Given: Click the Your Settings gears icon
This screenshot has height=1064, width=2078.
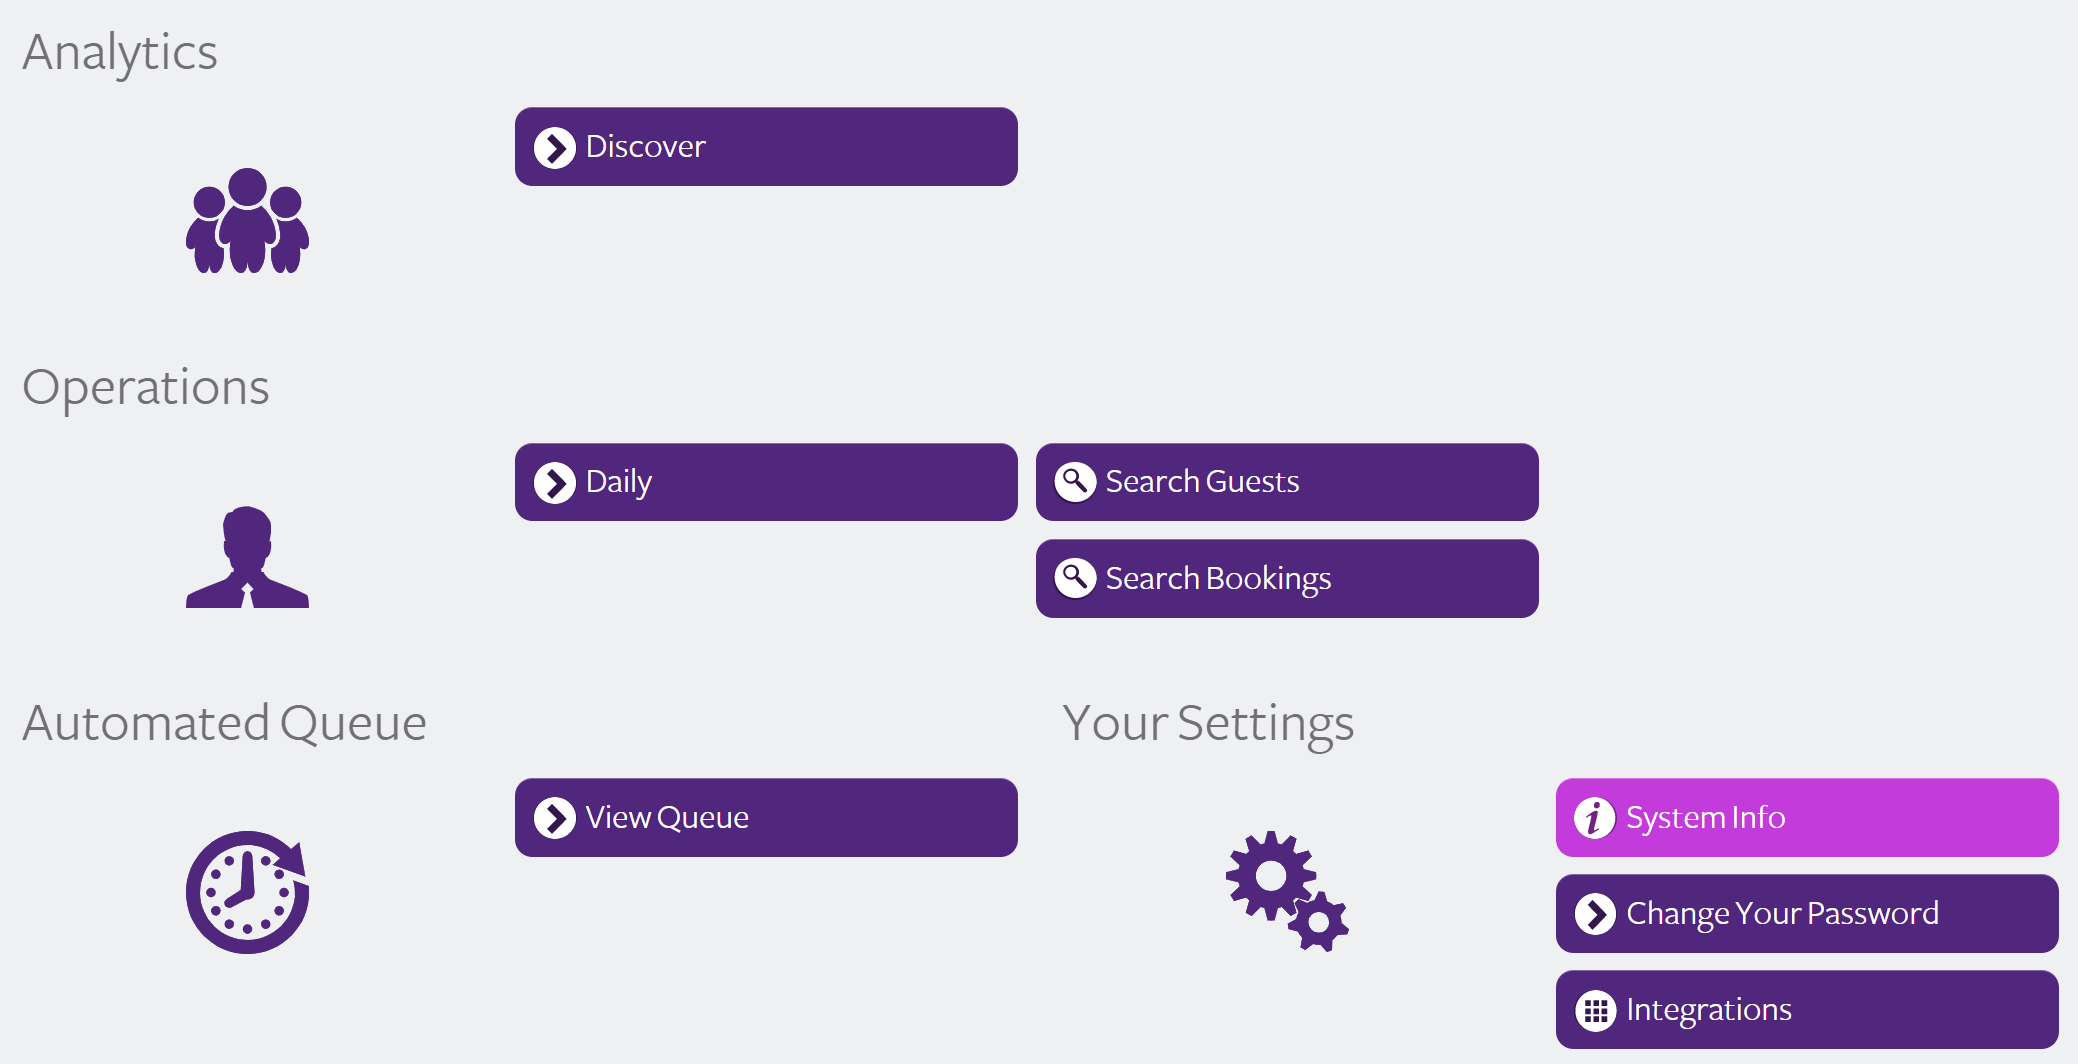Looking at the screenshot, I should tap(1287, 891).
